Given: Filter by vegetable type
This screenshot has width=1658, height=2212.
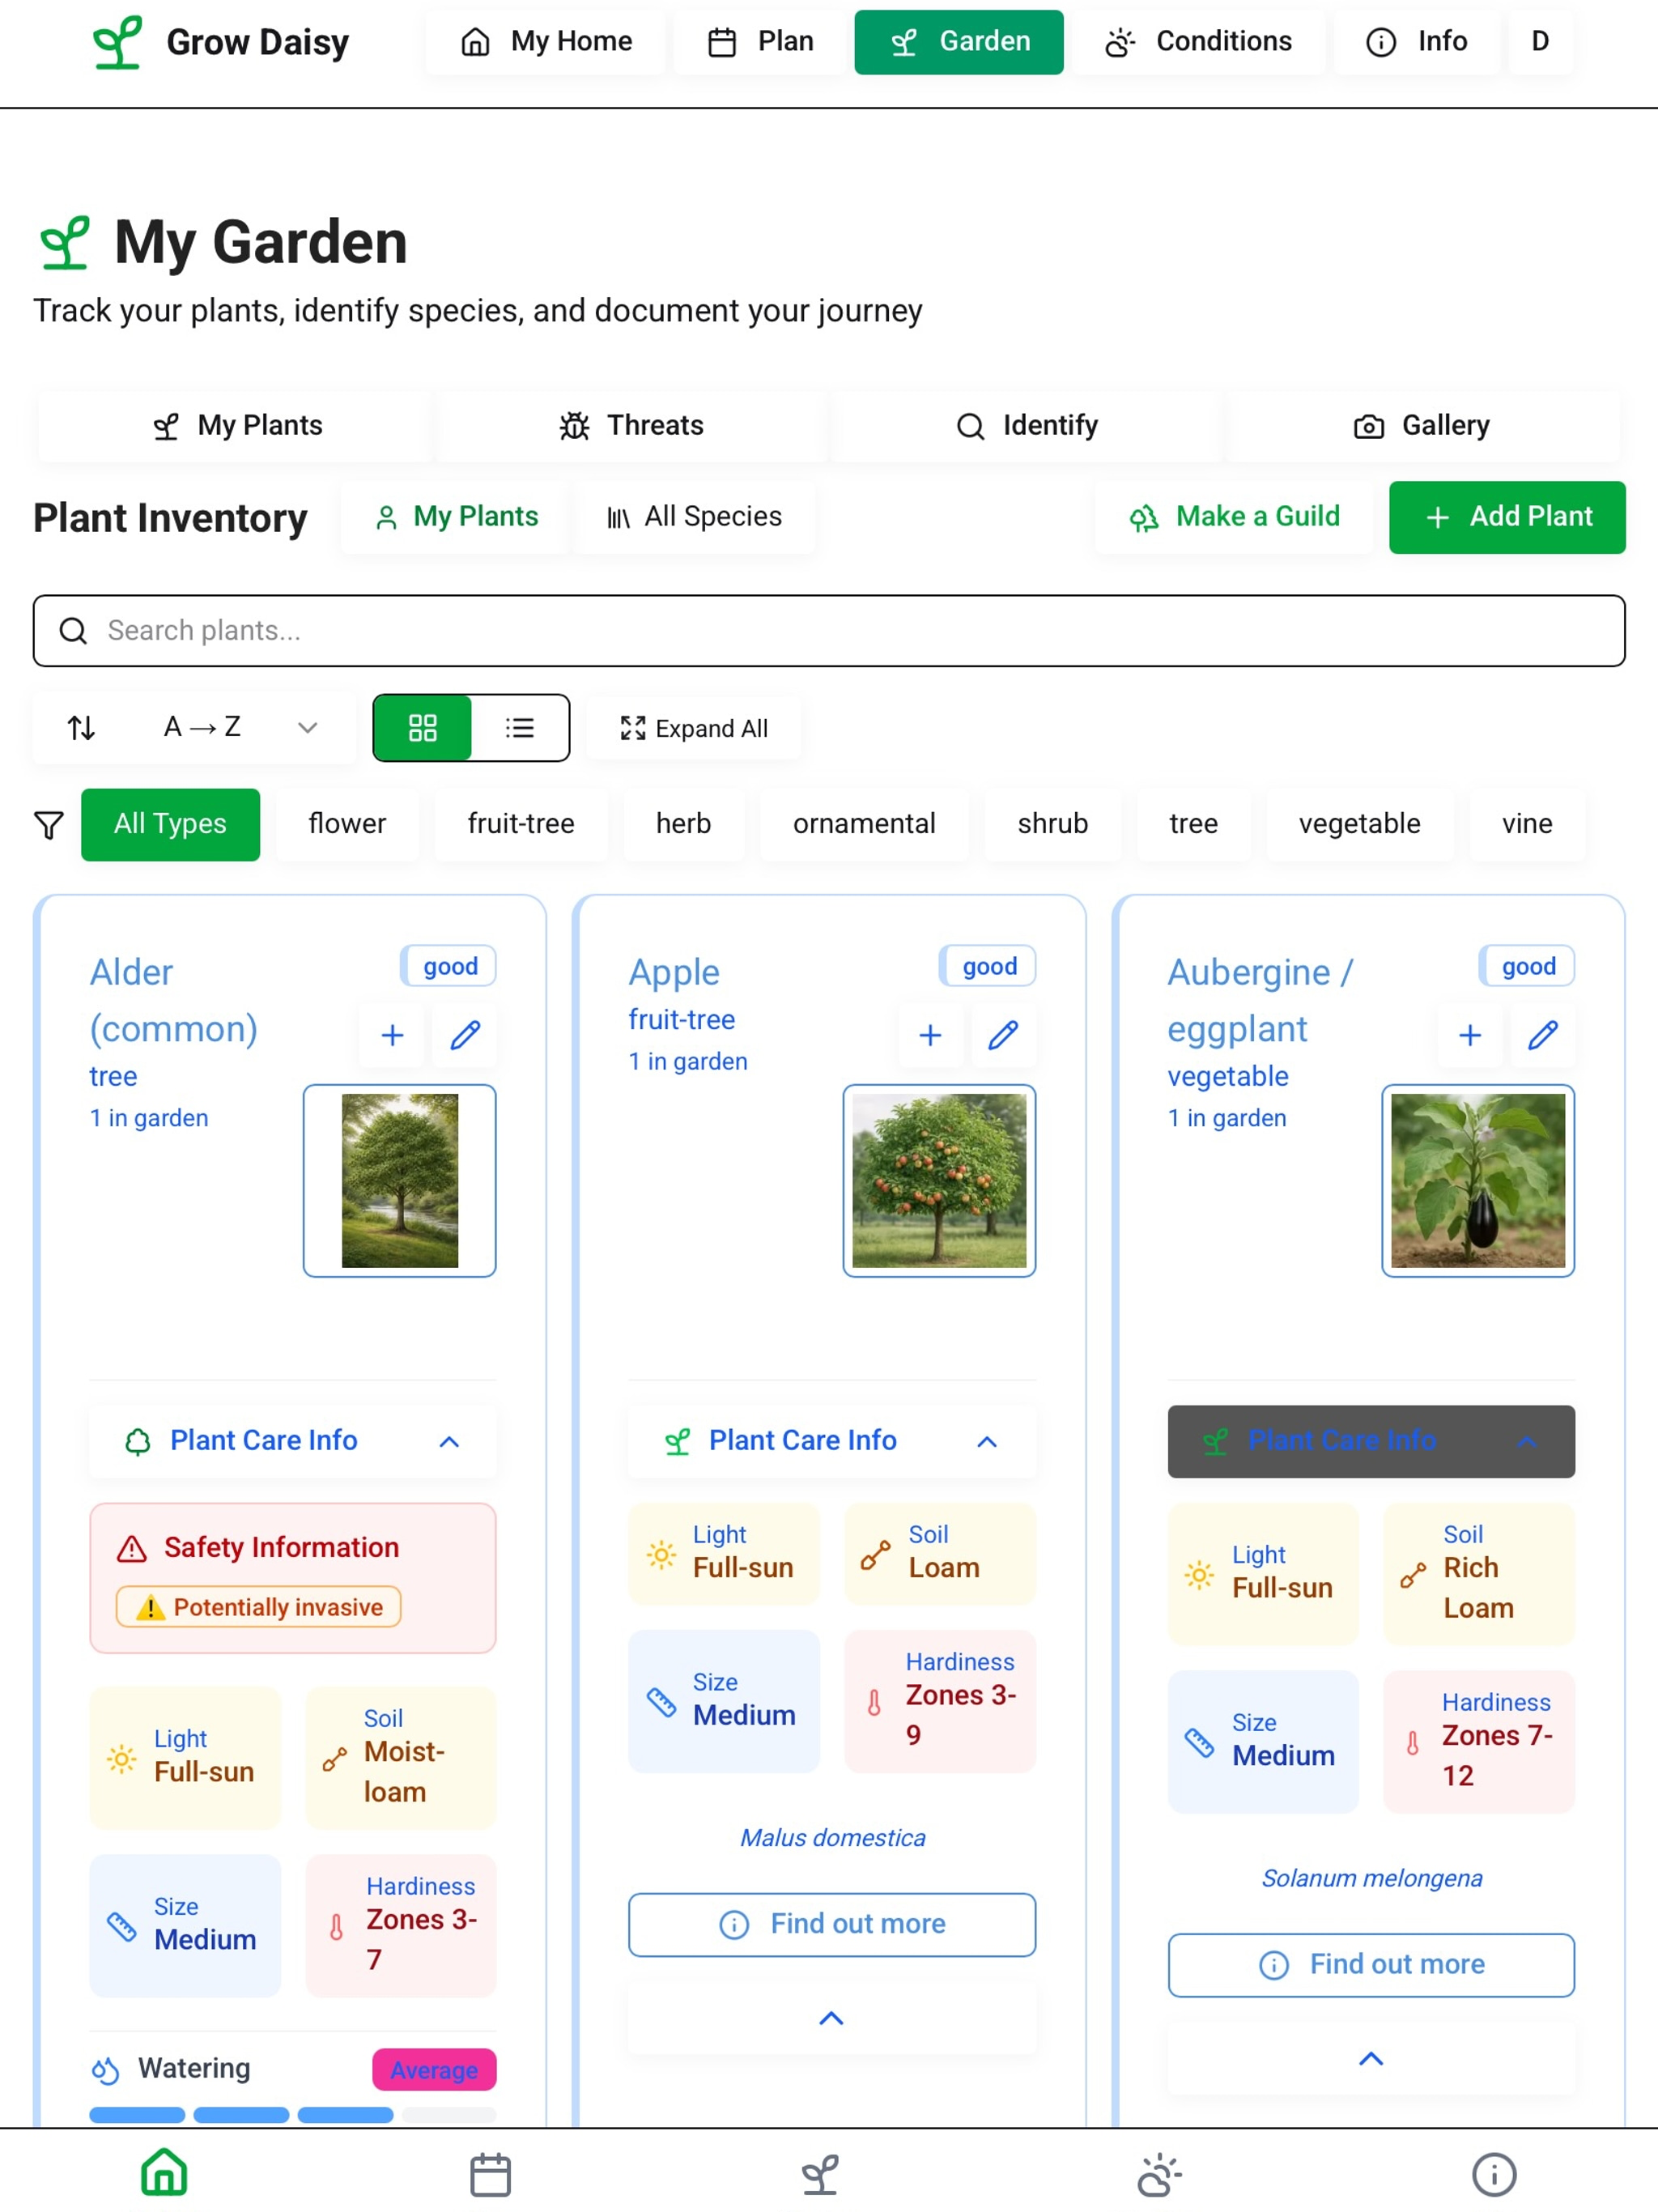Looking at the screenshot, I should [x=1359, y=825].
